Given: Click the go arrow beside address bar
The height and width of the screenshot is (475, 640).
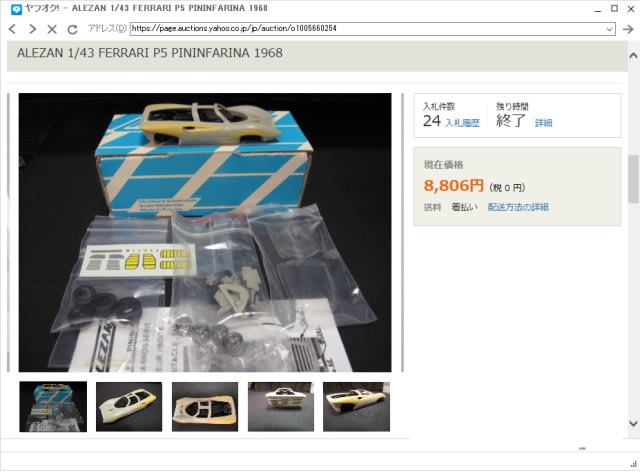Looking at the screenshot, I should 628,29.
